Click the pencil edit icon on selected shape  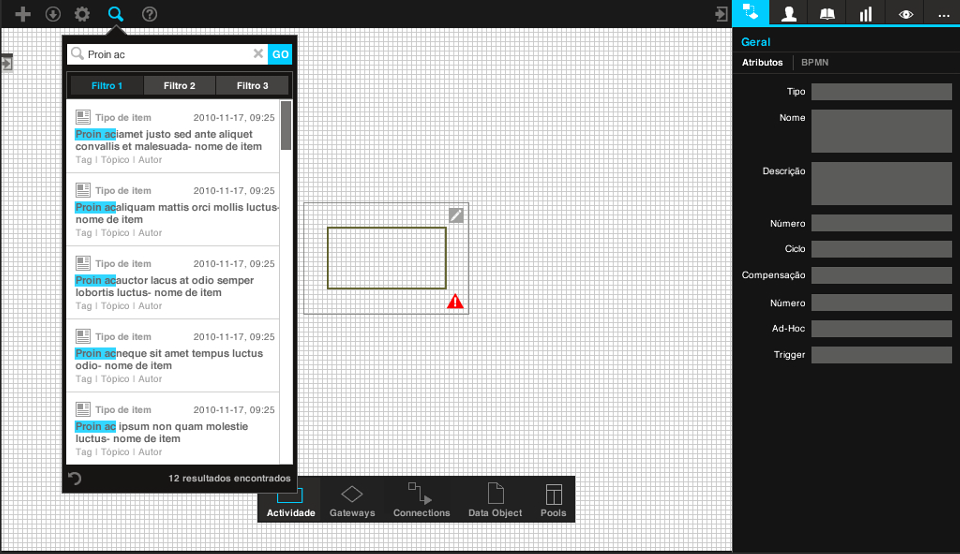click(456, 215)
